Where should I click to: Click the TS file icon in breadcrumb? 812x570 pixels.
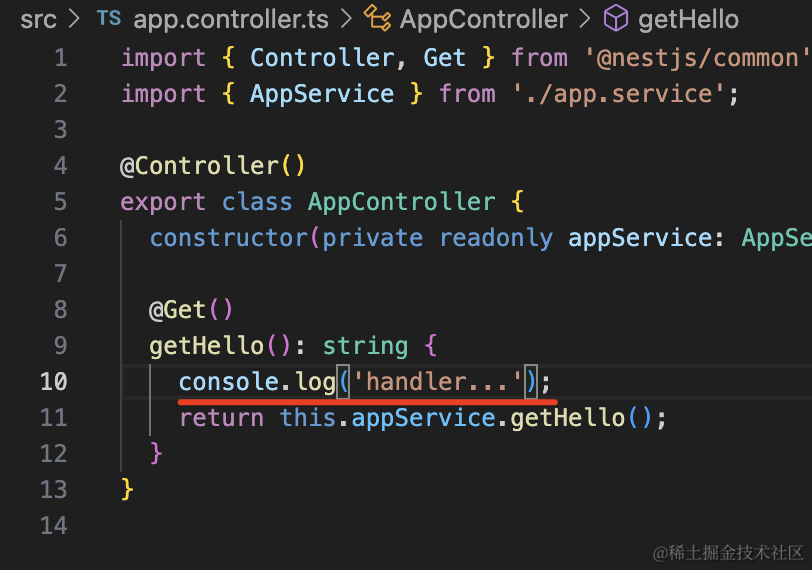(x=109, y=19)
